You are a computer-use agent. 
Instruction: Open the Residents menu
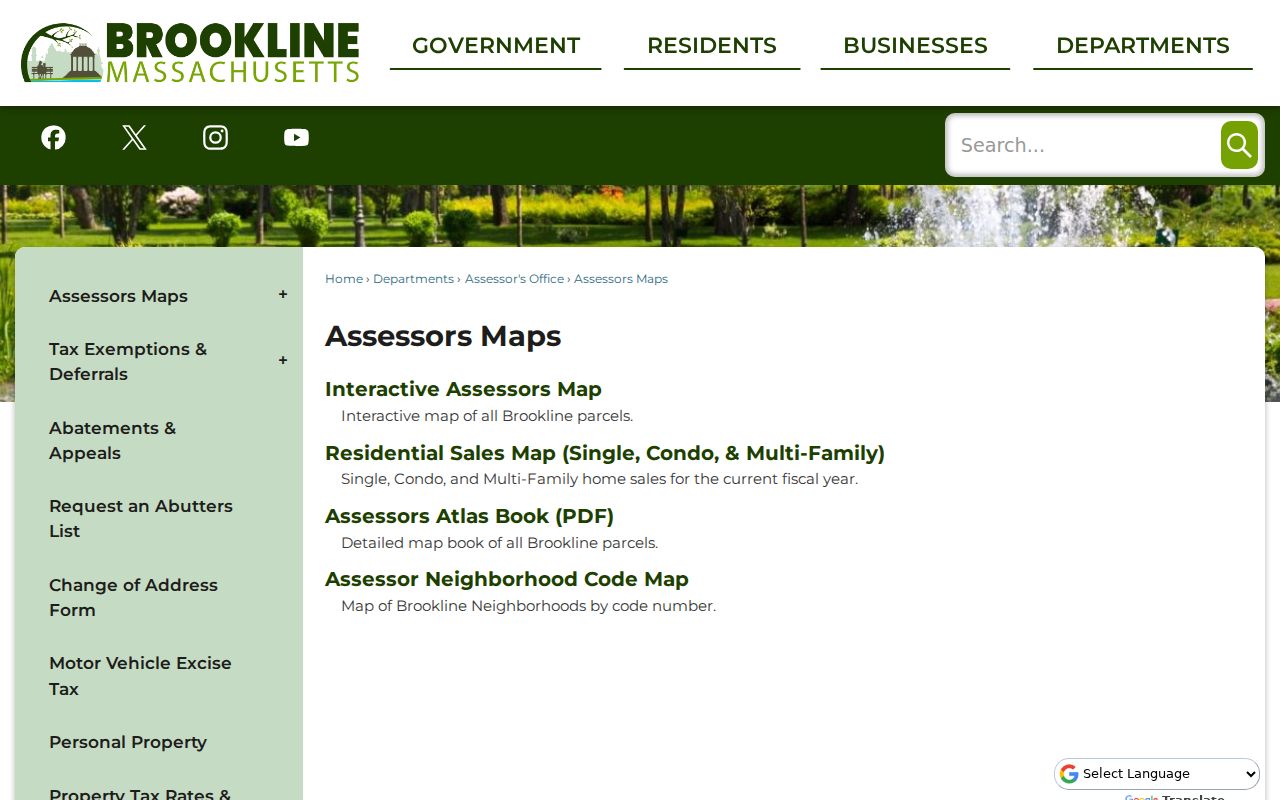coord(712,46)
